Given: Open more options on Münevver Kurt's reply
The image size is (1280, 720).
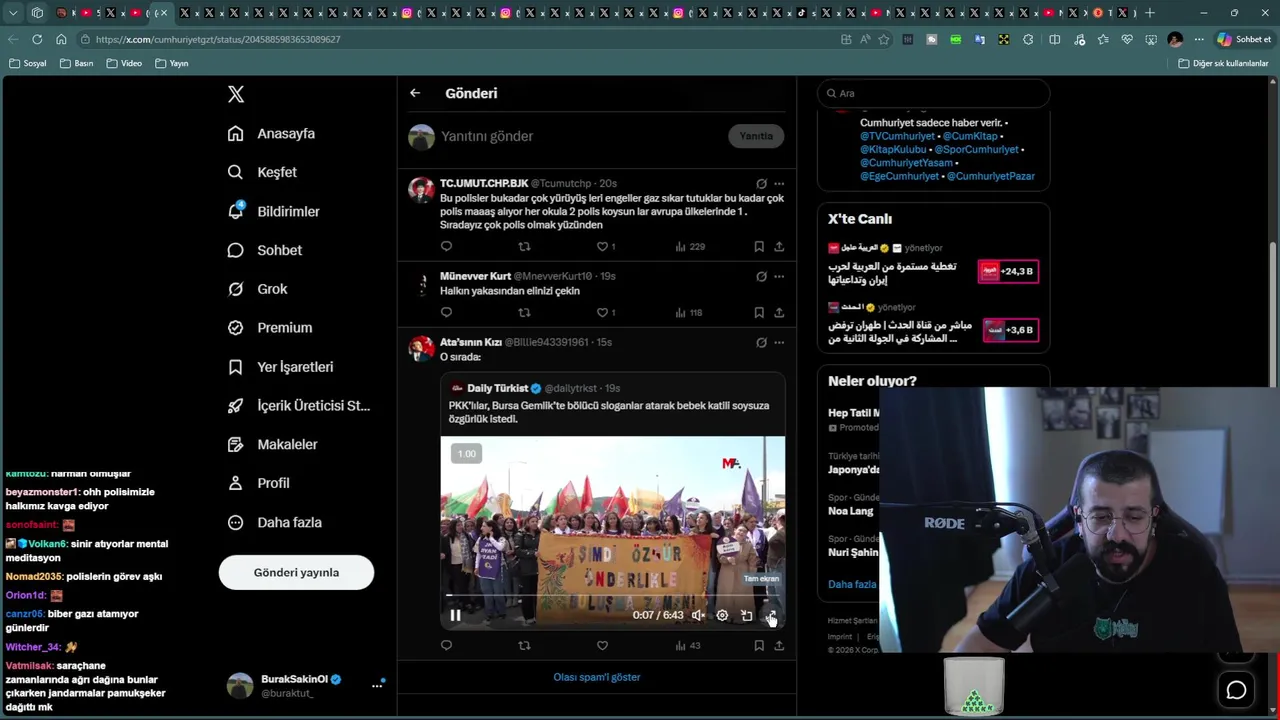Looking at the screenshot, I should (x=779, y=277).
